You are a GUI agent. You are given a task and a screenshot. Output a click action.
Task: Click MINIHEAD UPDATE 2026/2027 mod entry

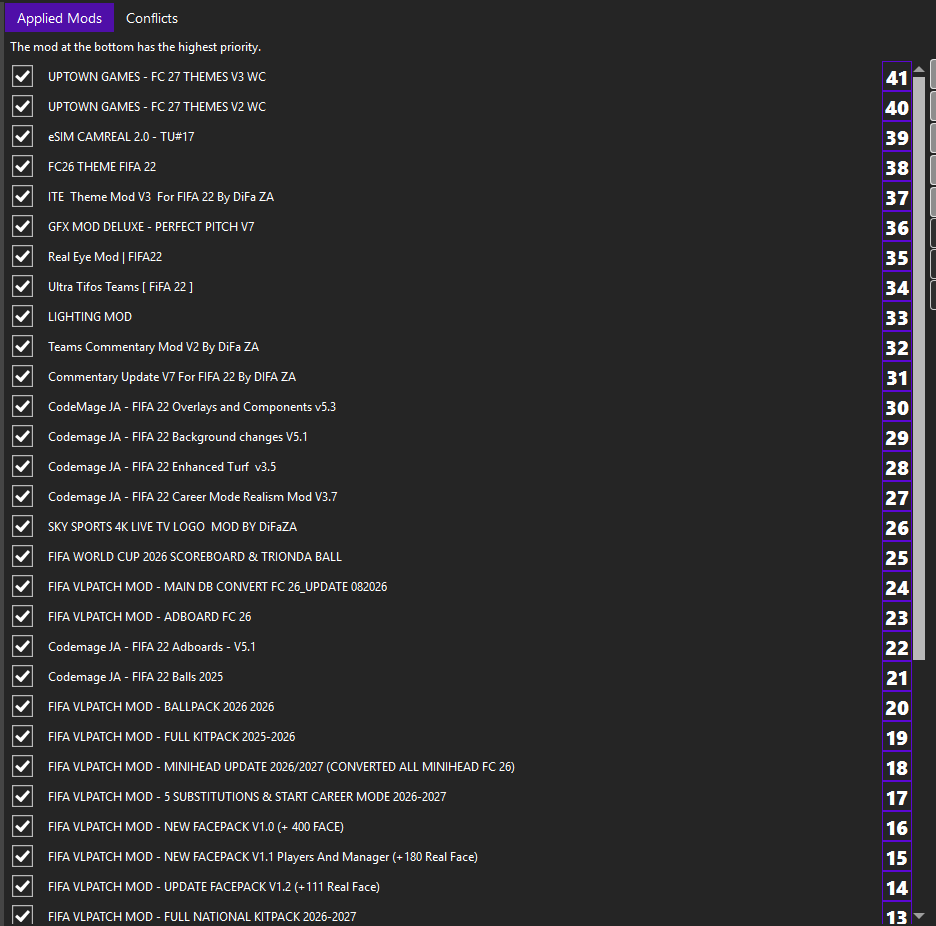pyautogui.click(x=282, y=766)
